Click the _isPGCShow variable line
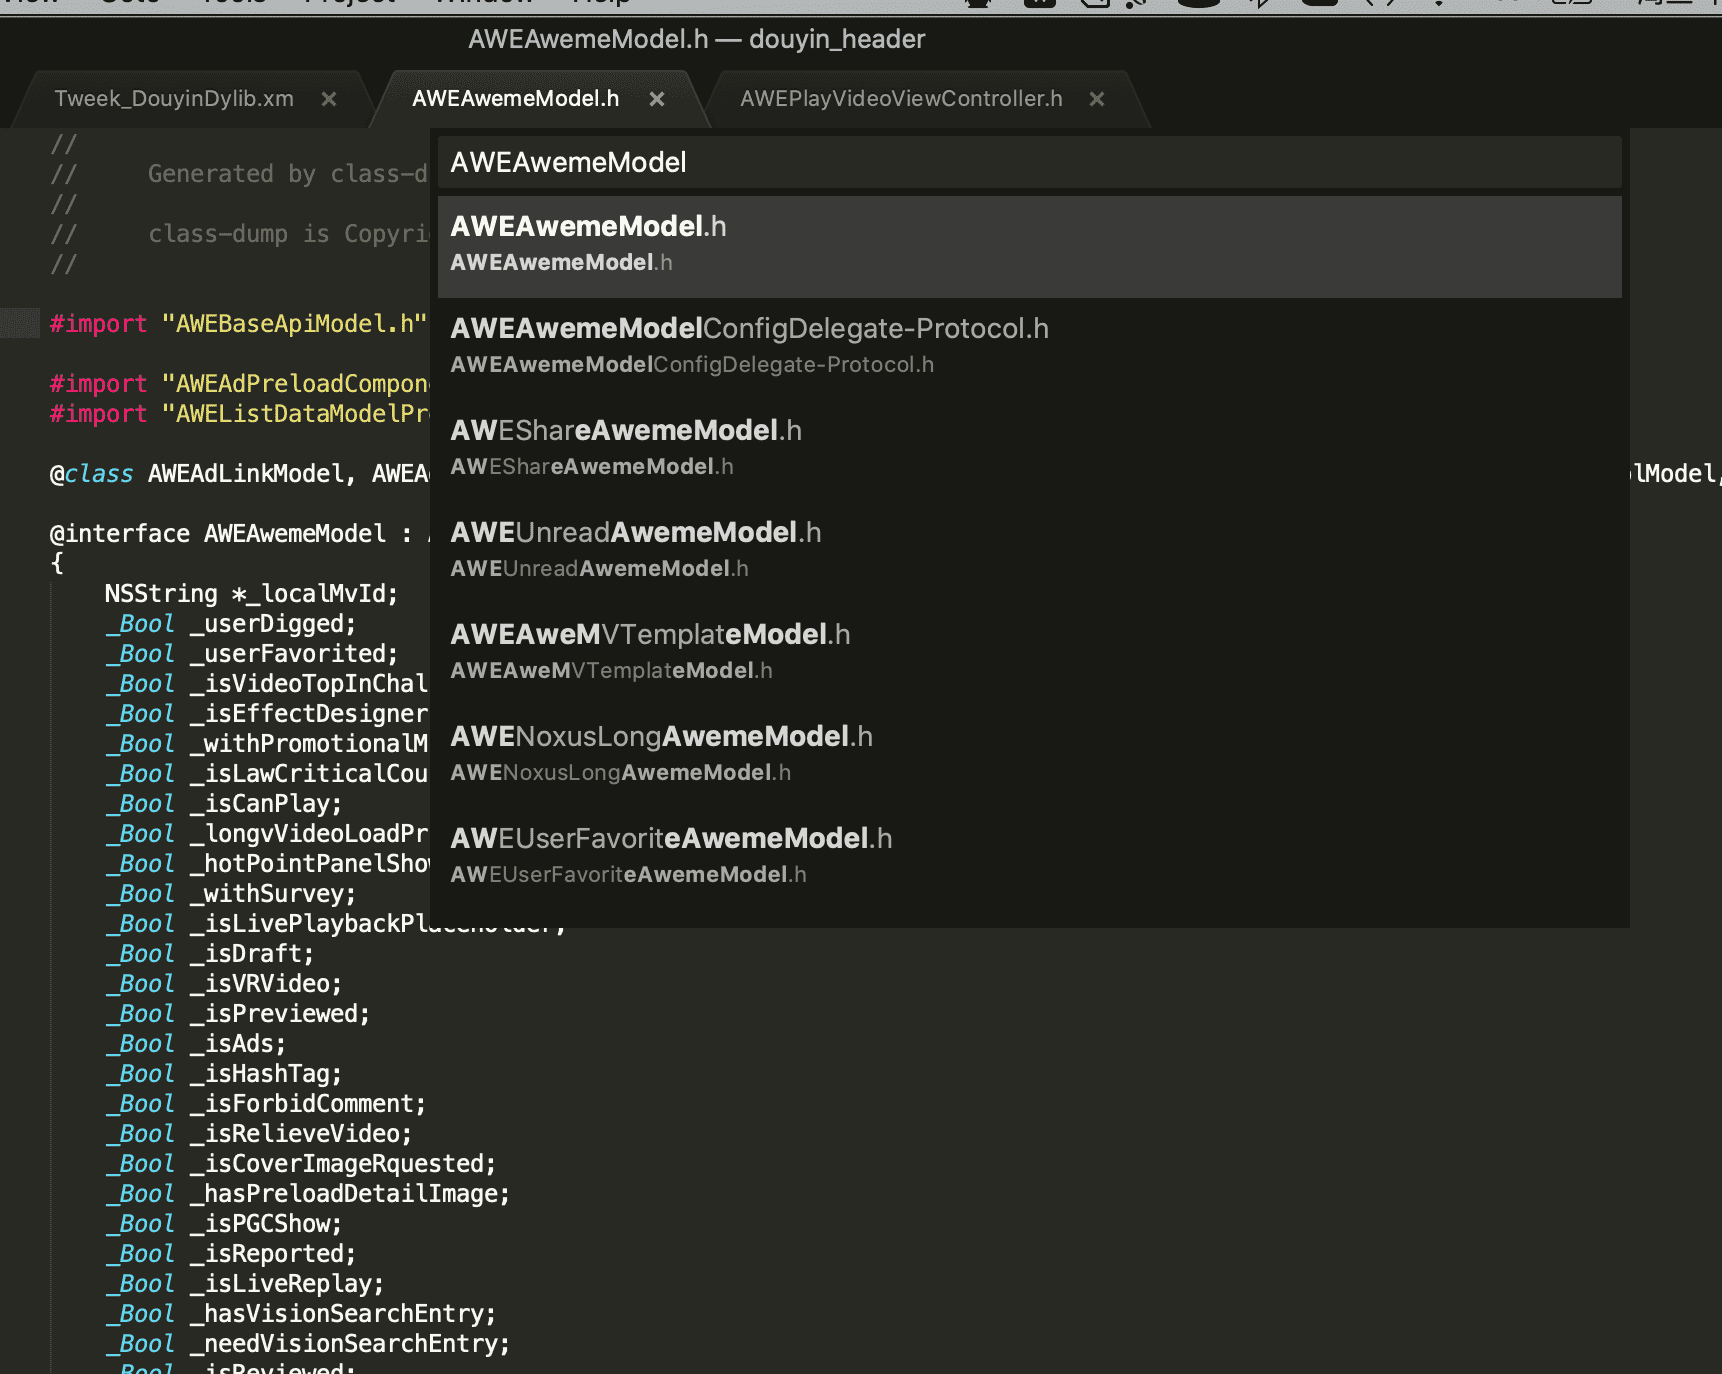The width and height of the screenshot is (1722, 1374). tap(224, 1224)
